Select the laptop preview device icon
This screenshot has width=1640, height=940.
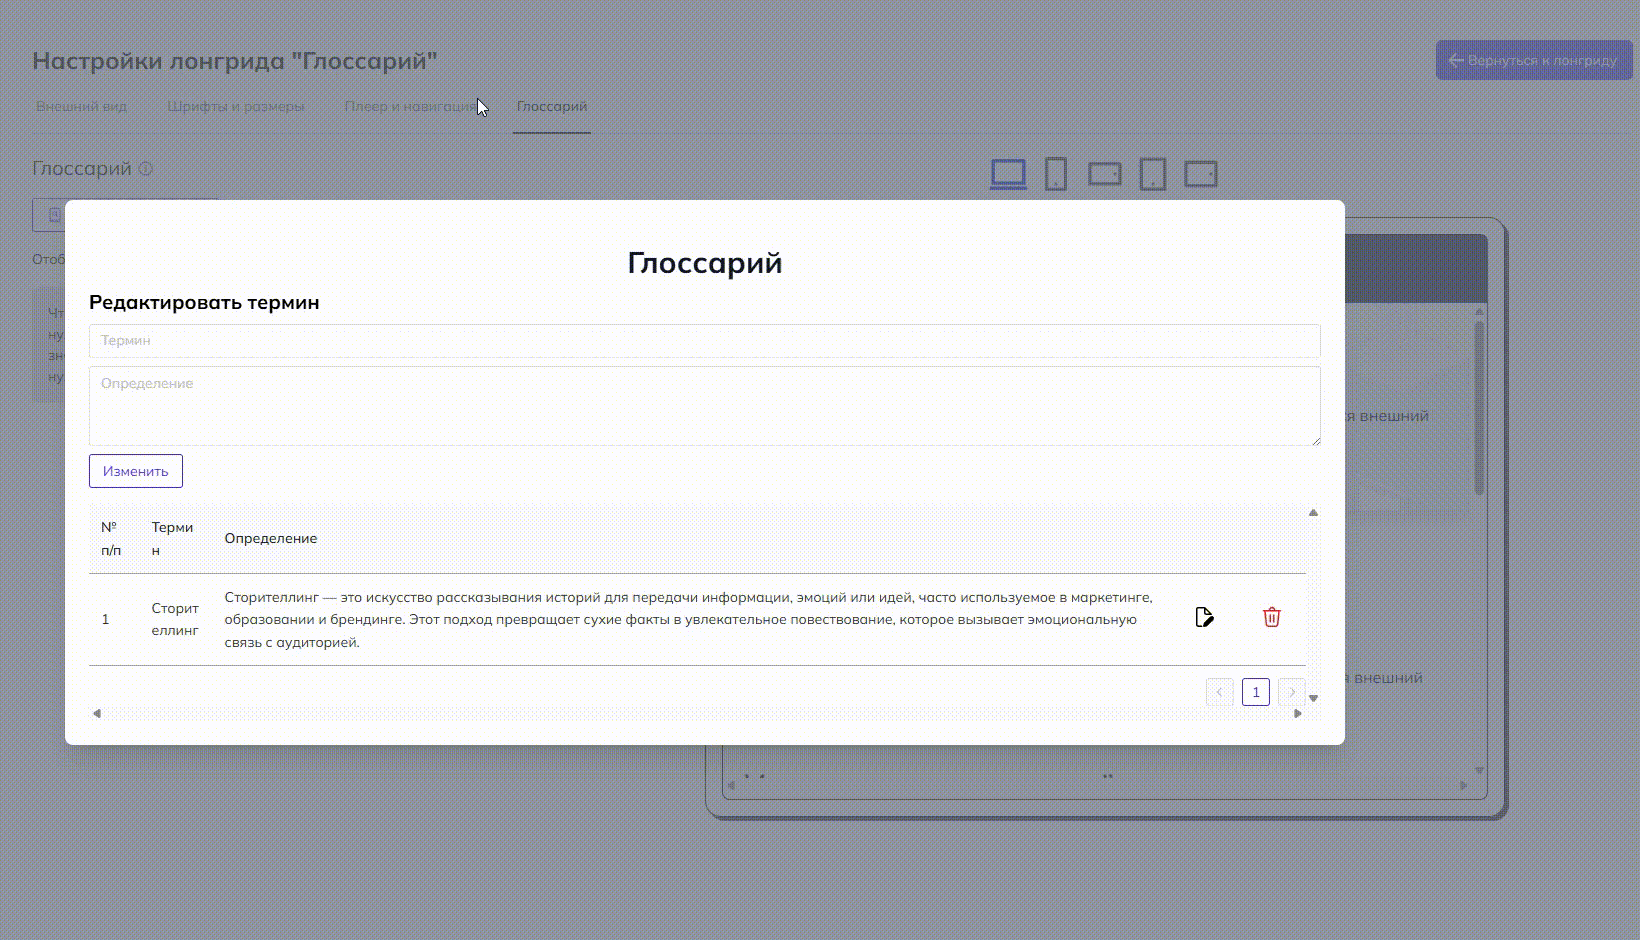(x=1008, y=174)
